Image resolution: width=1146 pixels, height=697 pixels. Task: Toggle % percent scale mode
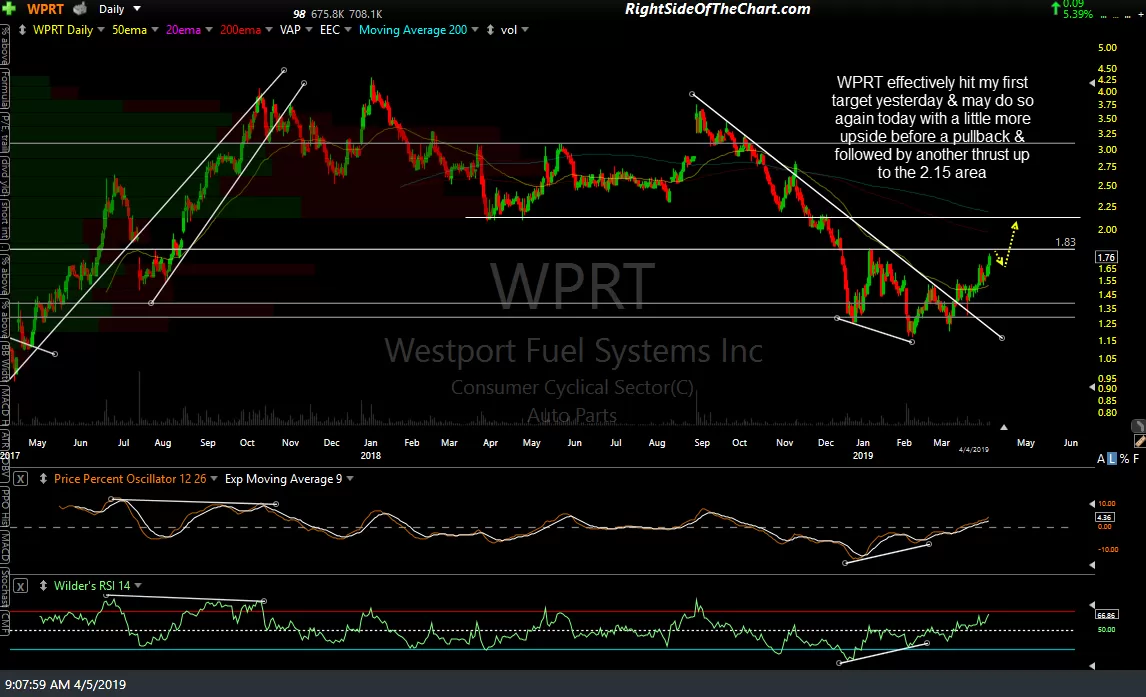tap(1123, 459)
